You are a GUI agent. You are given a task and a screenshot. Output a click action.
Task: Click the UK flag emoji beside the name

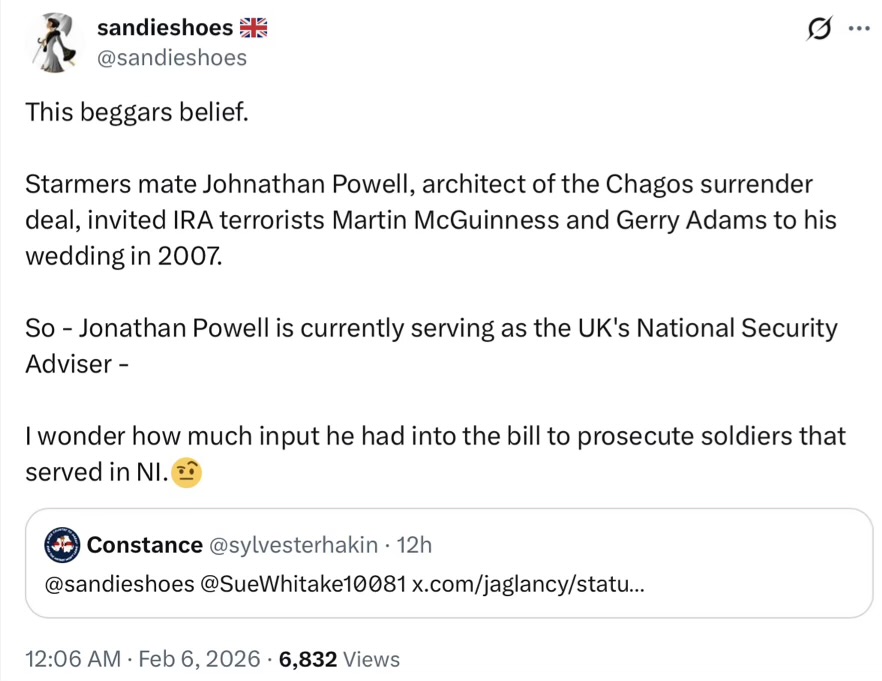point(254,28)
